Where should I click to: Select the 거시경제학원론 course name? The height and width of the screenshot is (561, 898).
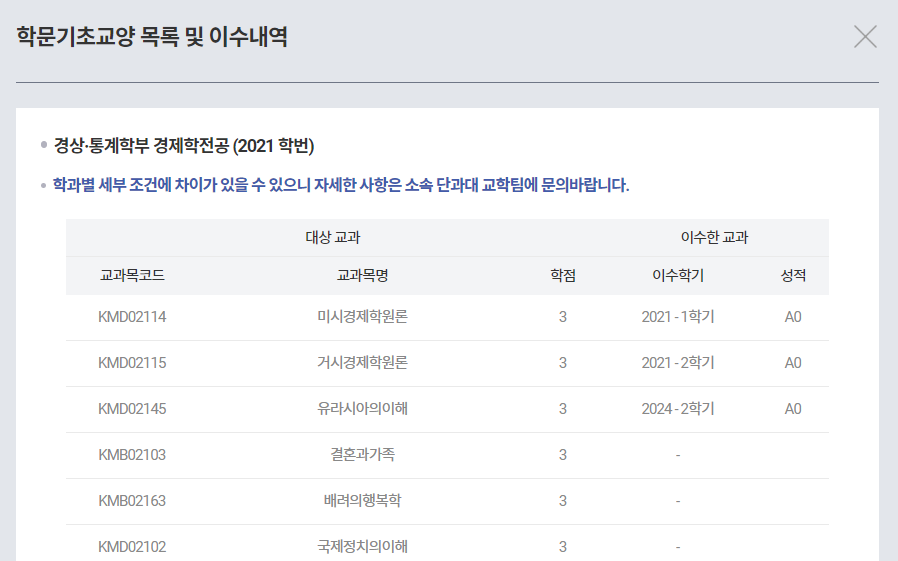pos(362,363)
